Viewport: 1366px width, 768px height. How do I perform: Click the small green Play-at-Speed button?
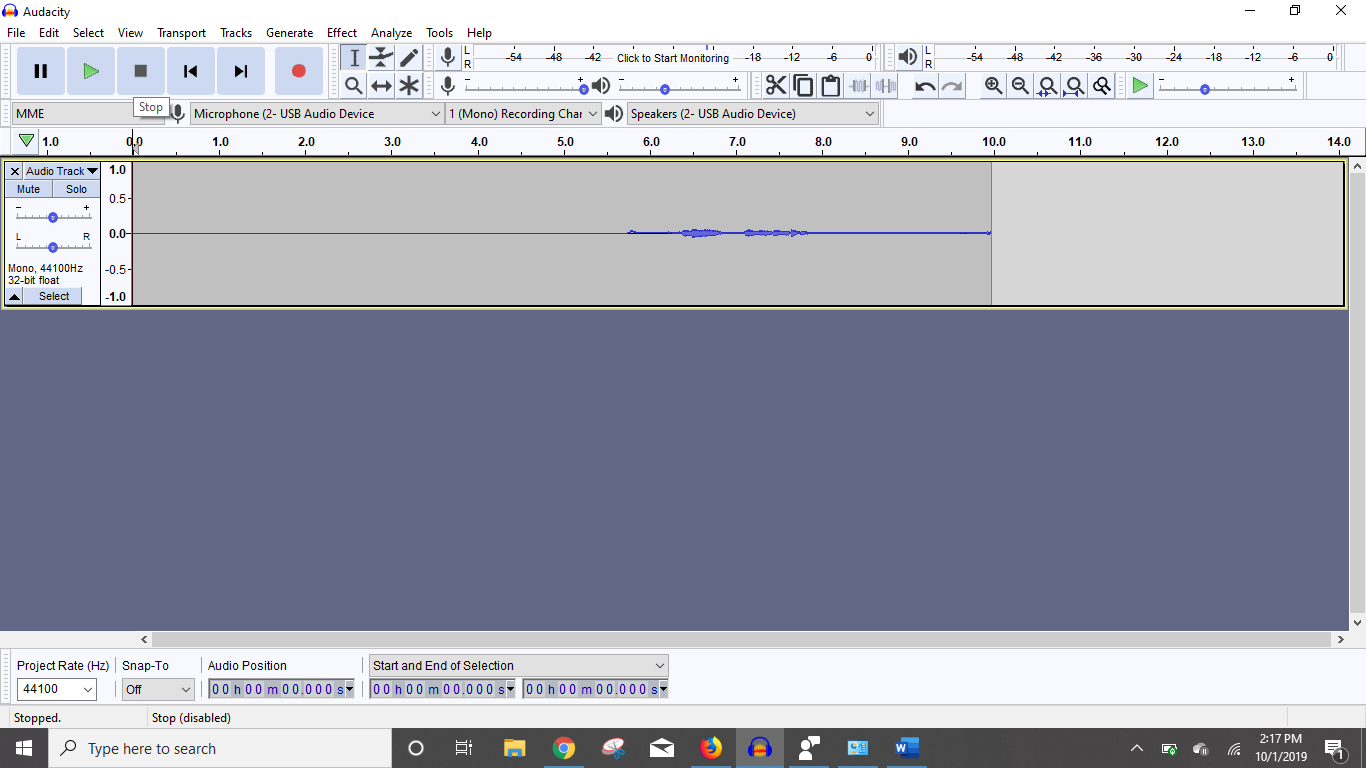coord(1140,86)
